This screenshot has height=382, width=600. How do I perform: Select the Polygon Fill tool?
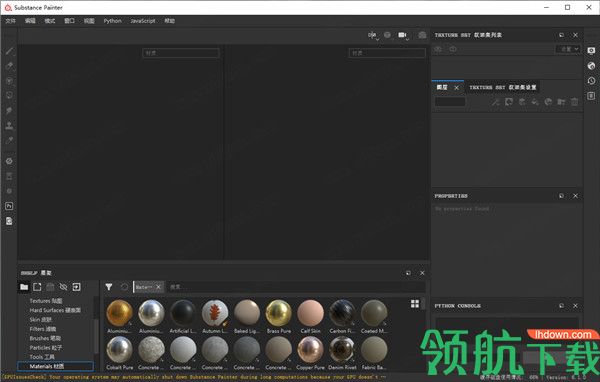[x=9, y=95]
